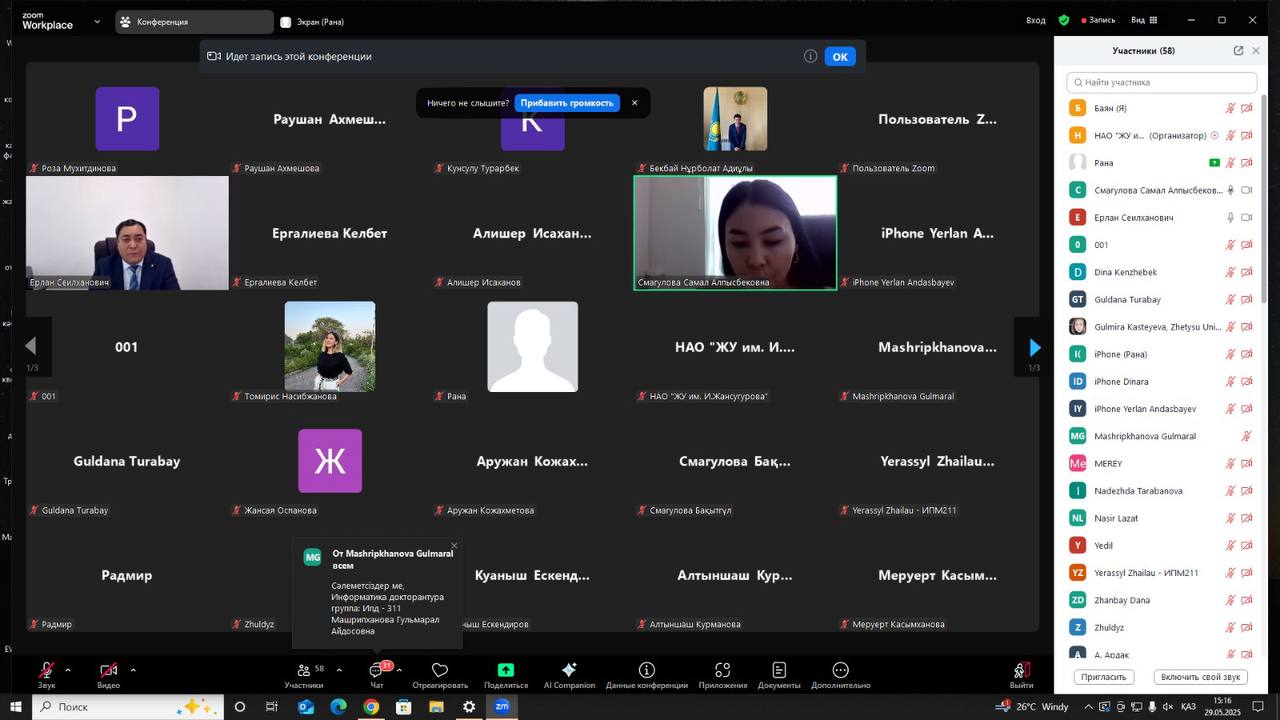The image size is (1280, 720).
Task: Open the Apps panel (Приложения)
Action: 722,675
